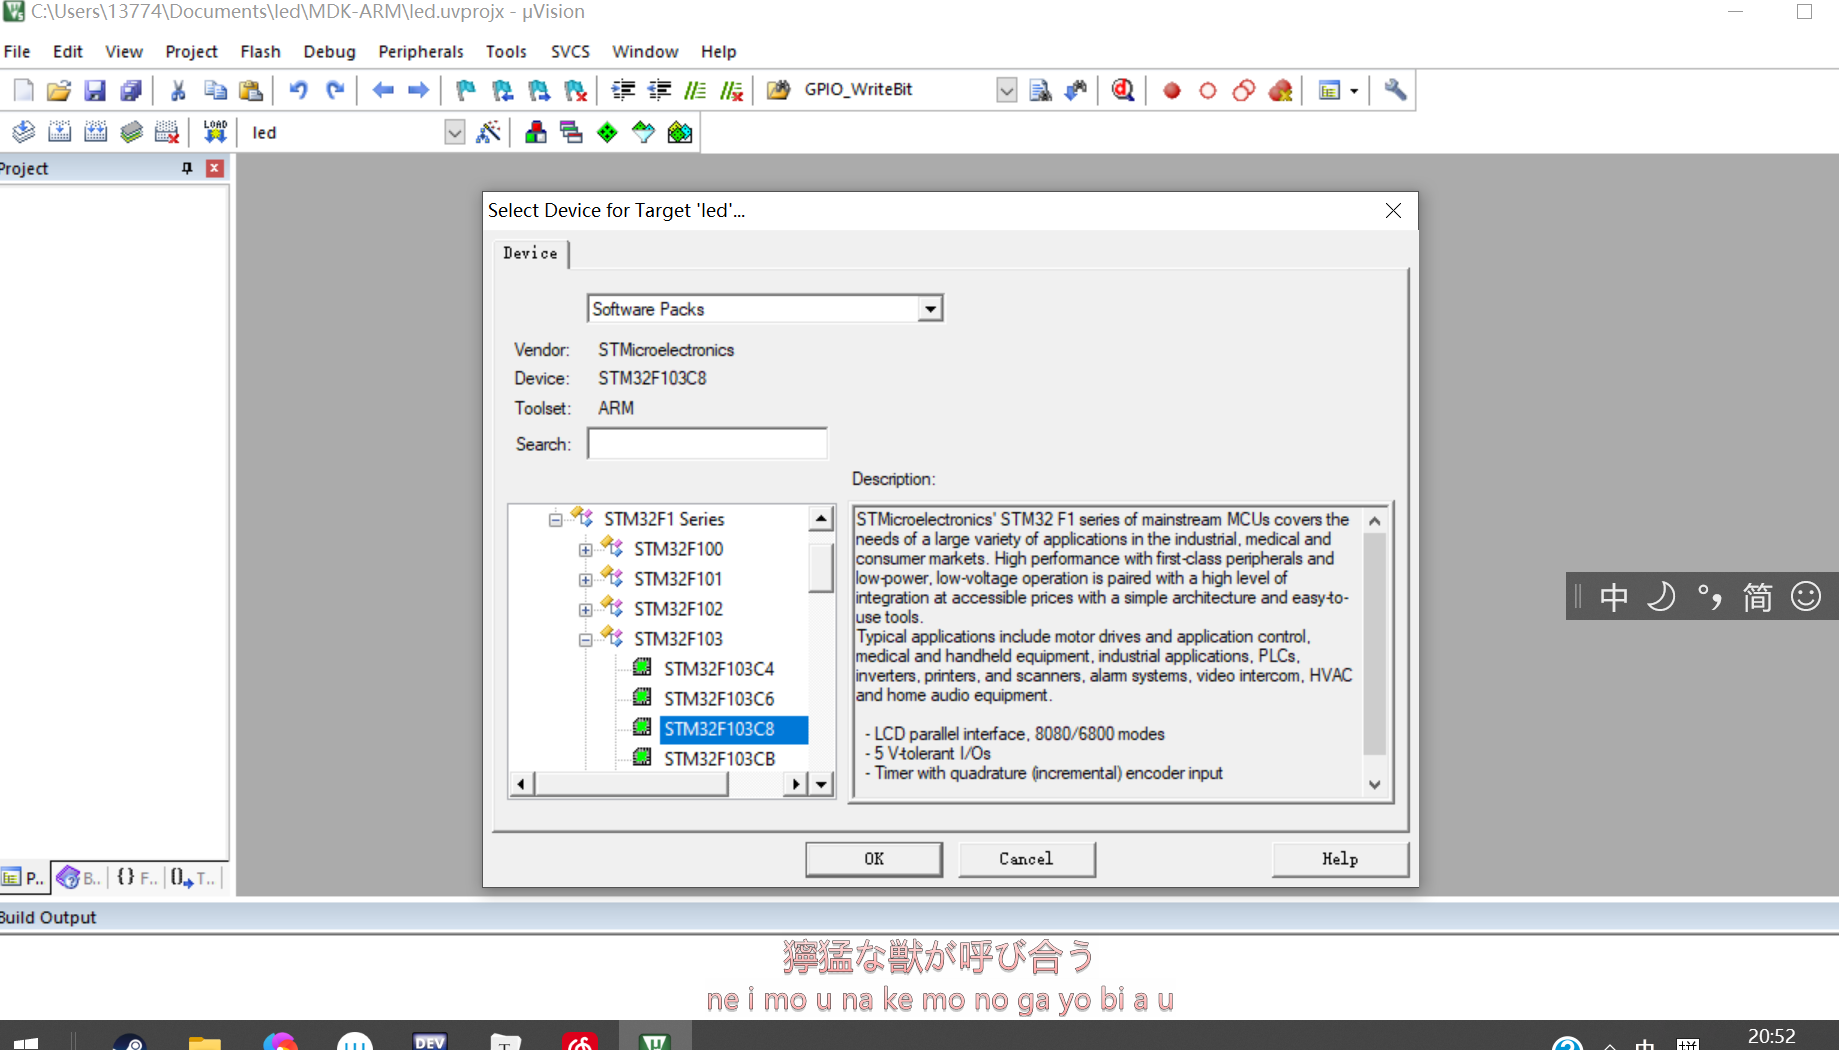This screenshot has width=1839, height=1050.
Task: Click the Paste icon
Action: 251,90
